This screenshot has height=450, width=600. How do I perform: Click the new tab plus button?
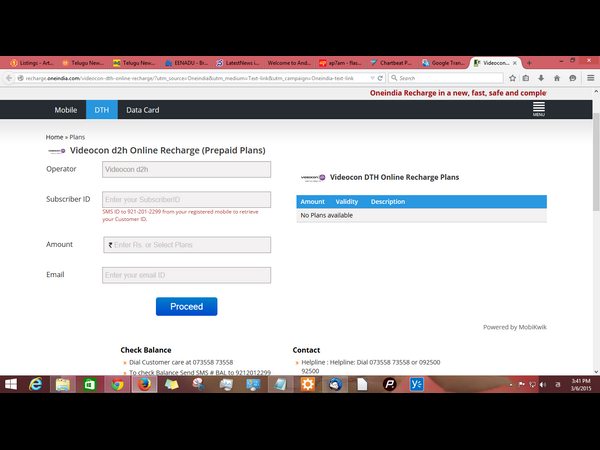pos(529,62)
